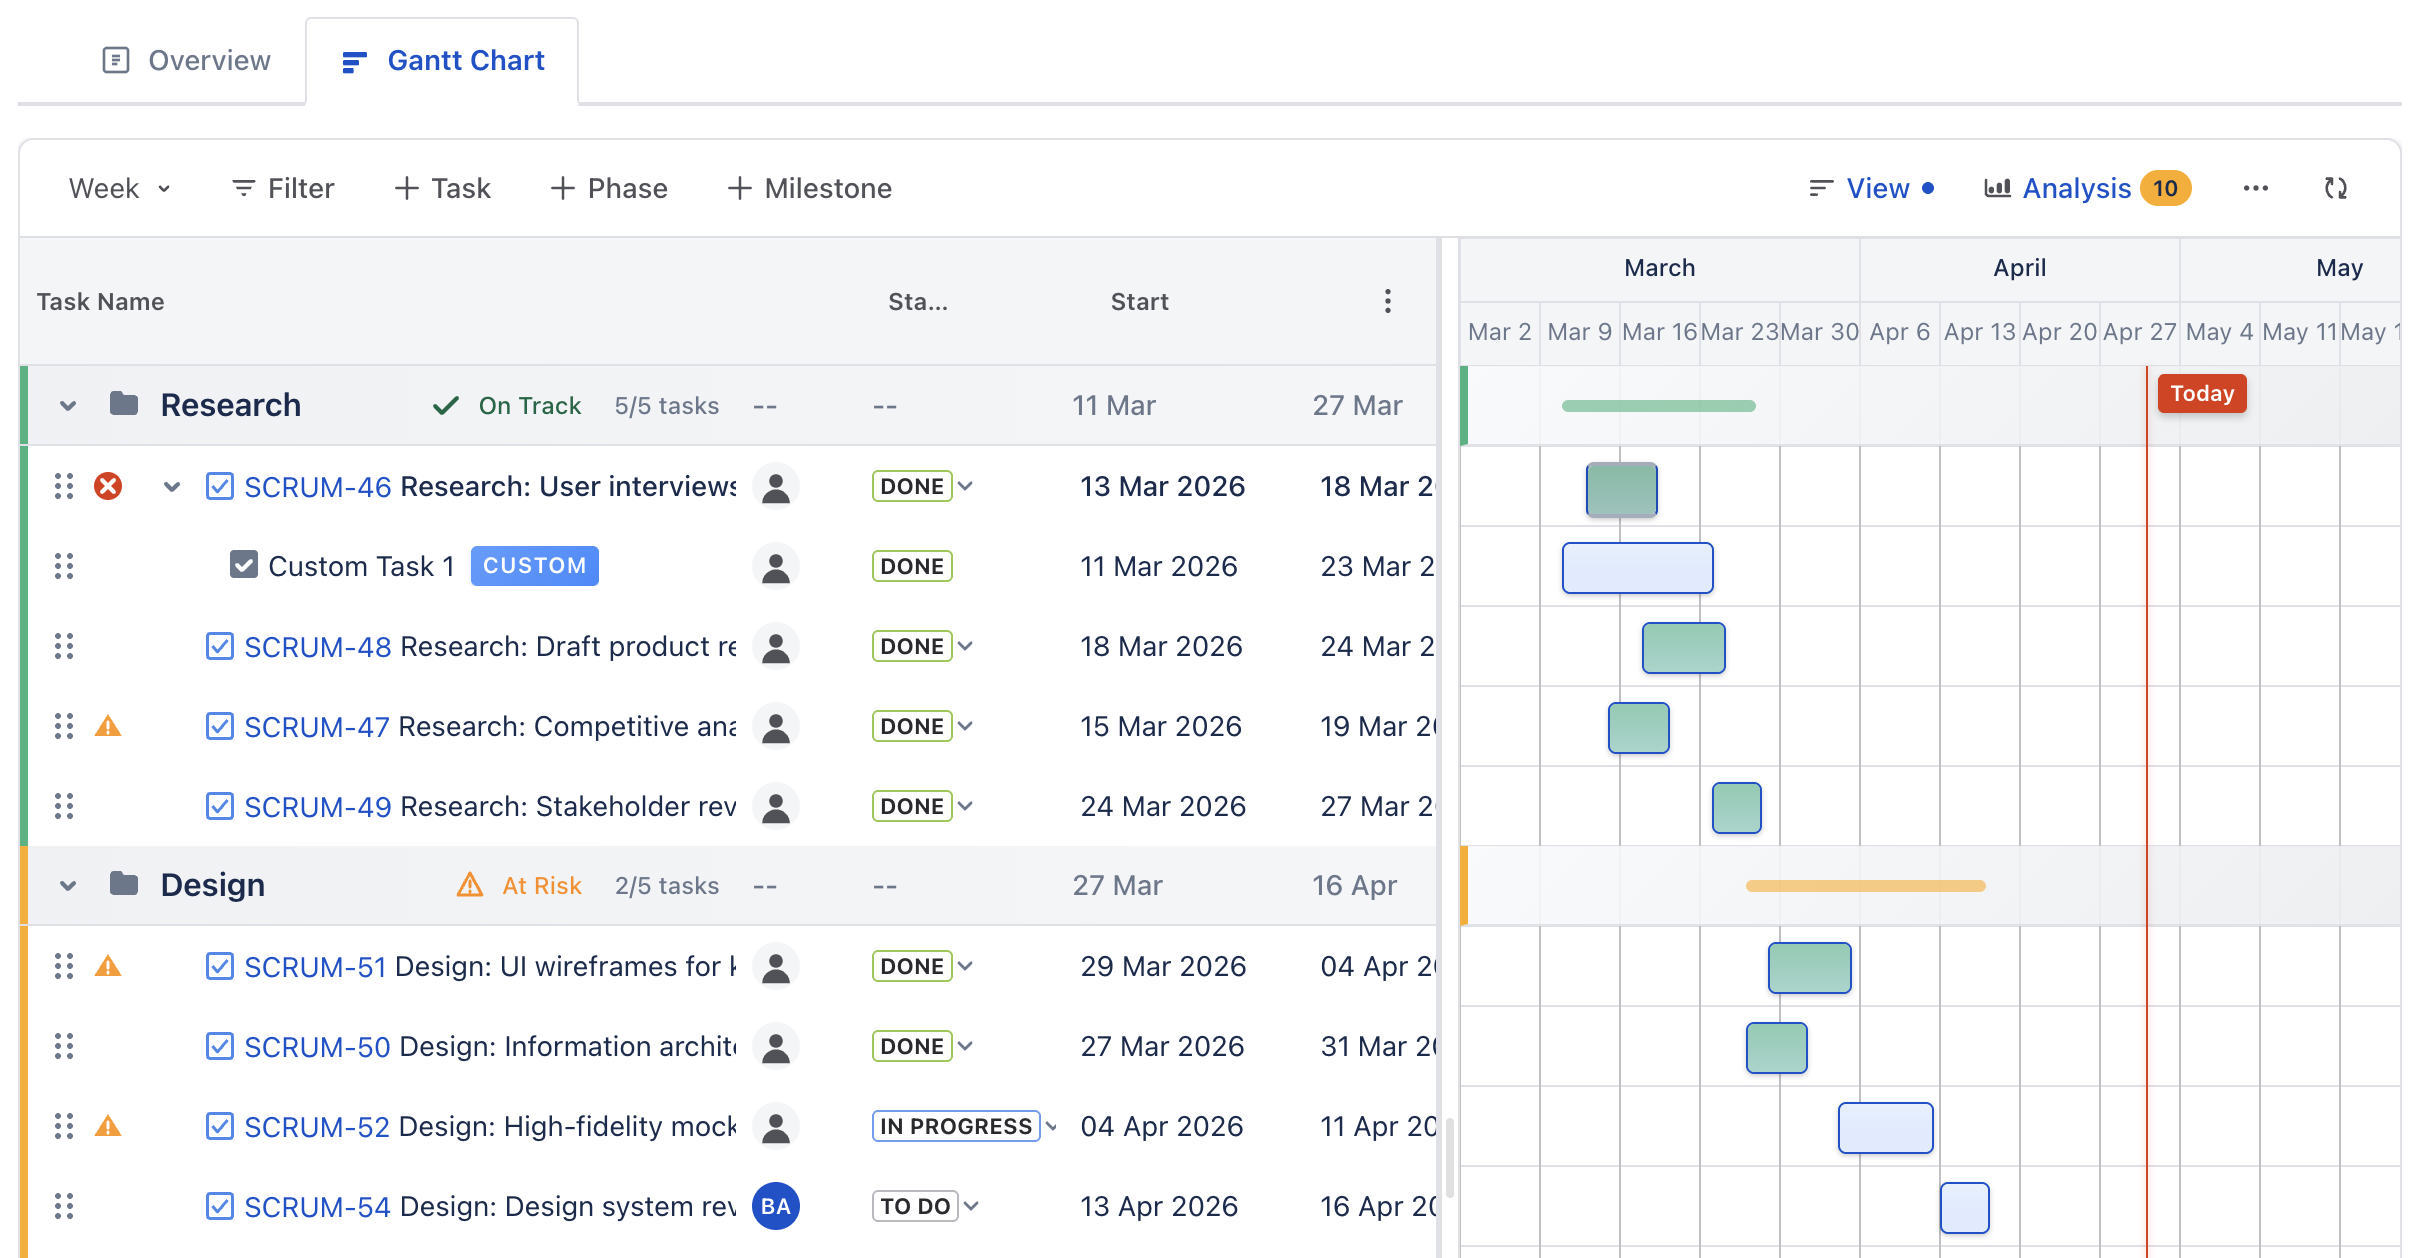Open the Filter options
Image resolution: width=2420 pixels, height=1258 pixels.
tap(283, 188)
